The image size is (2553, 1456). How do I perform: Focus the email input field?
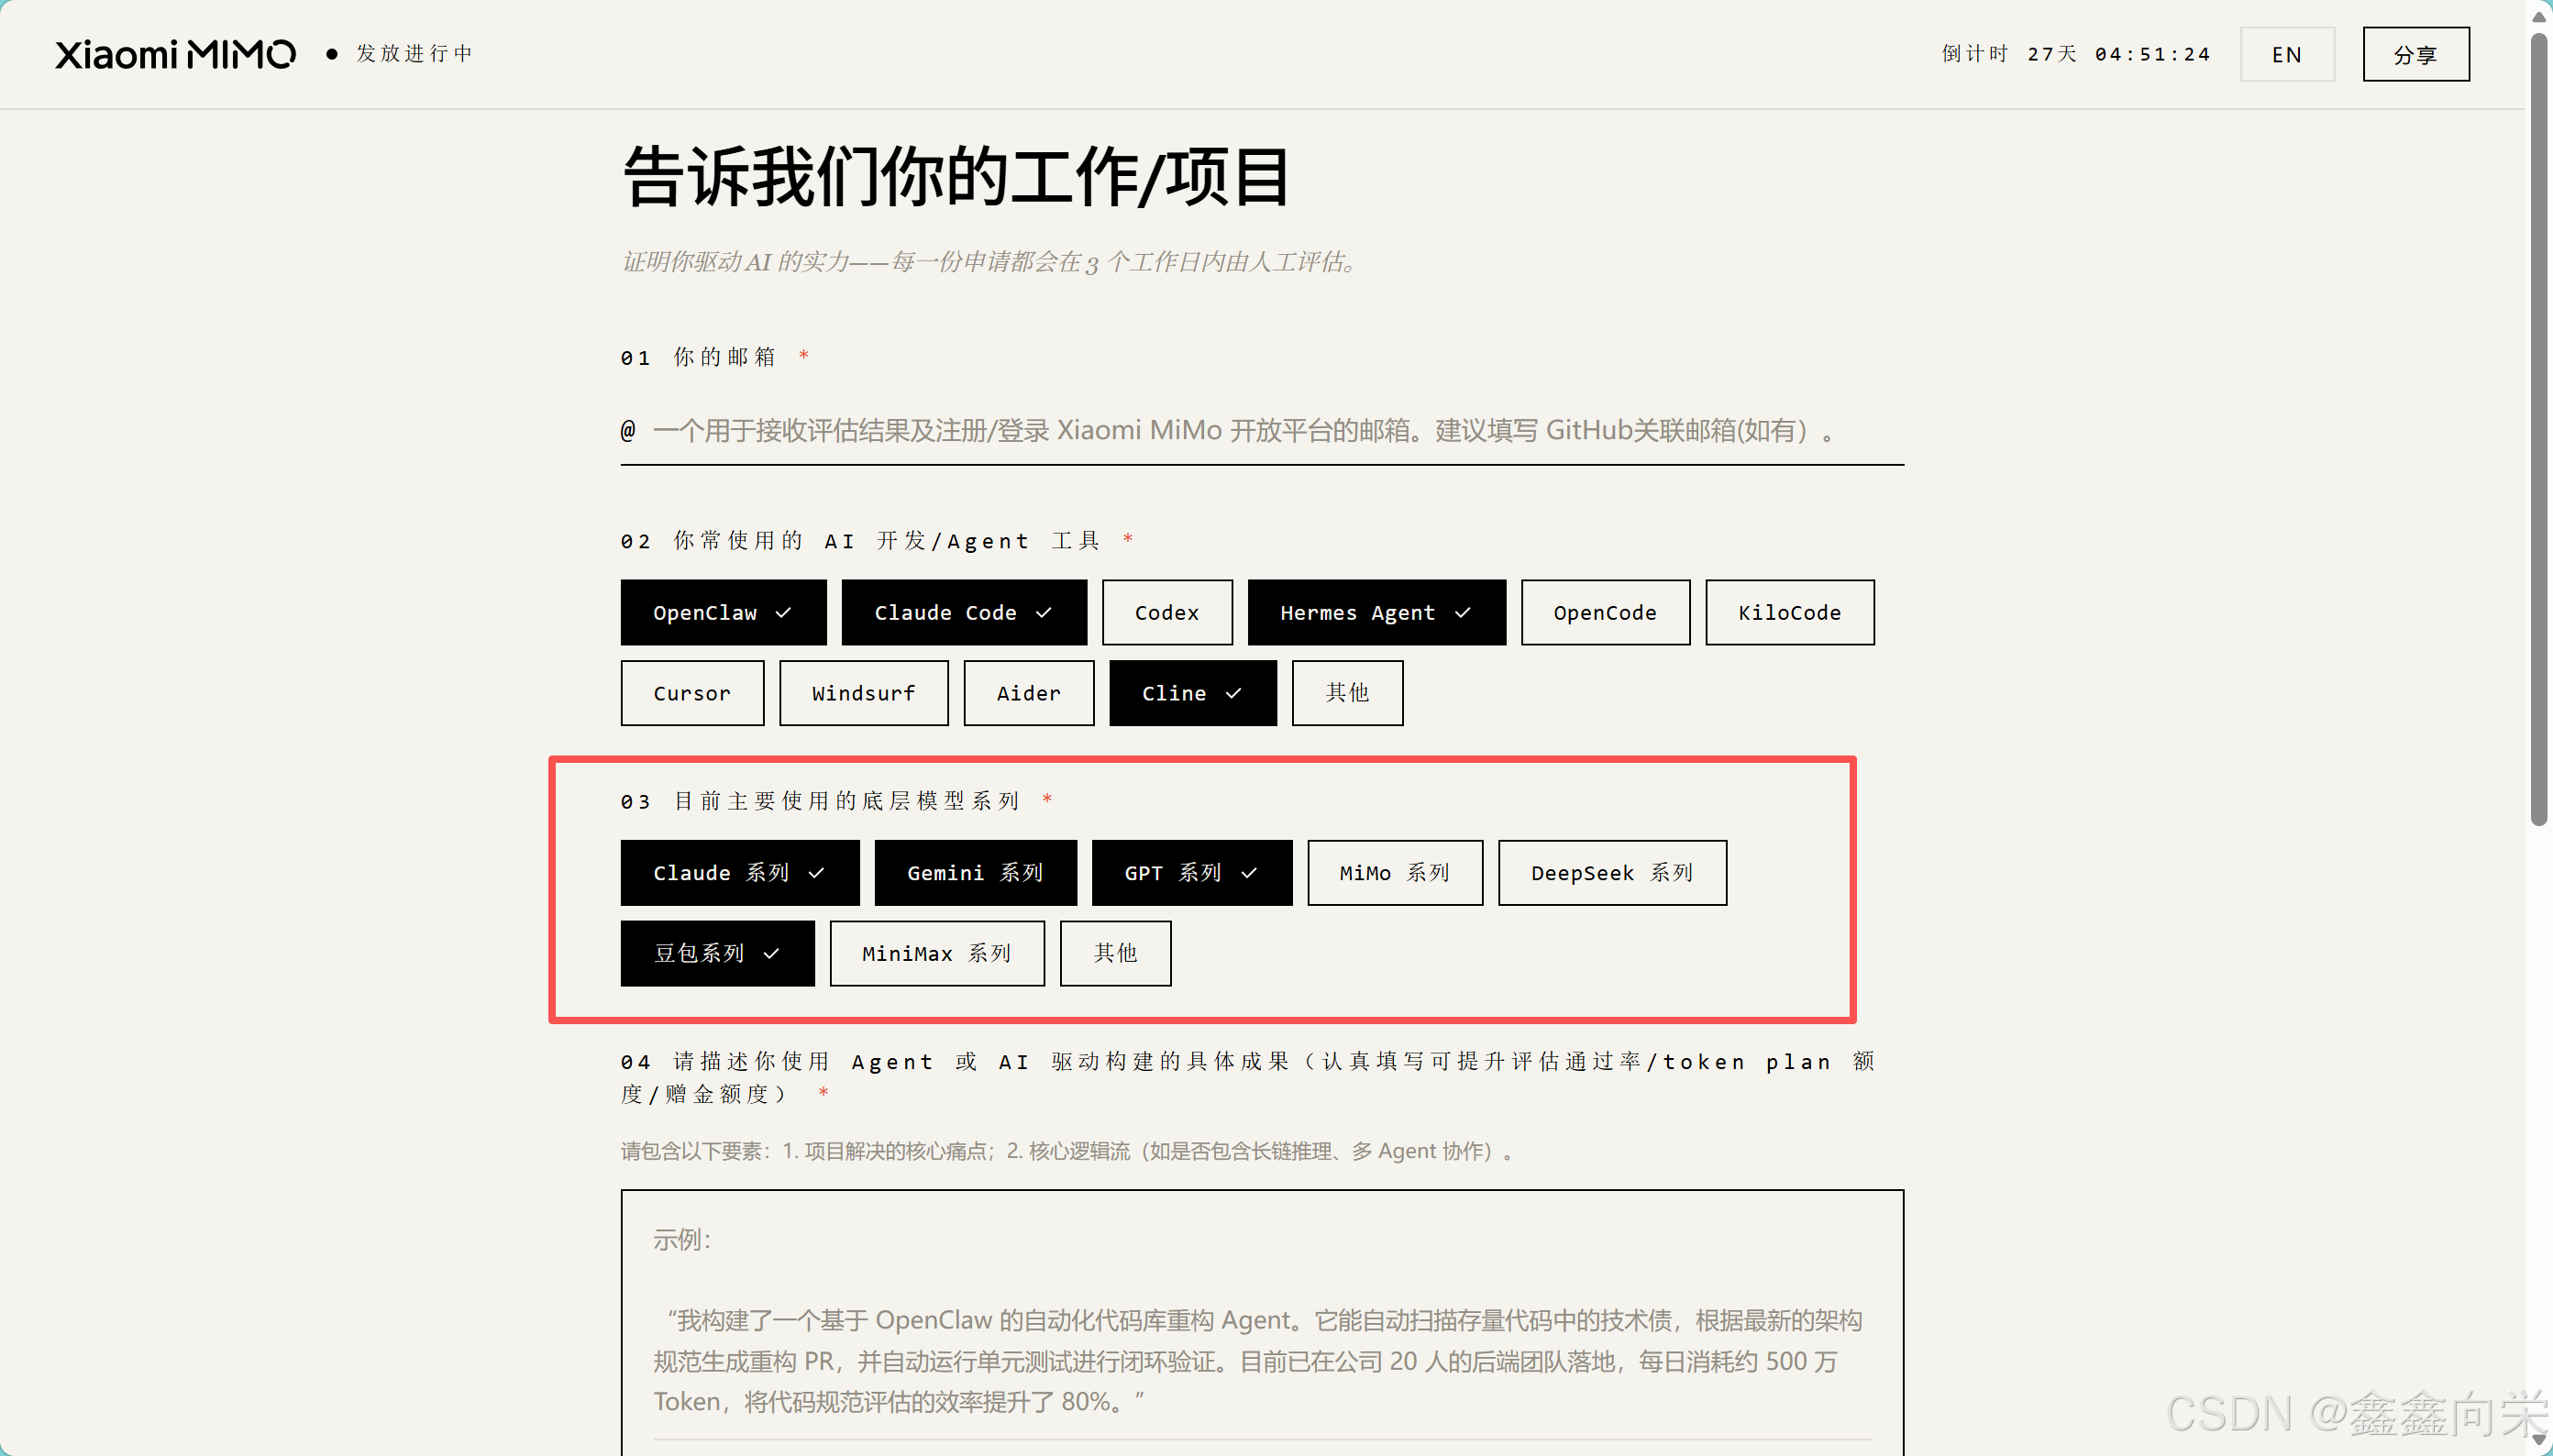(x=1262, y=431)
